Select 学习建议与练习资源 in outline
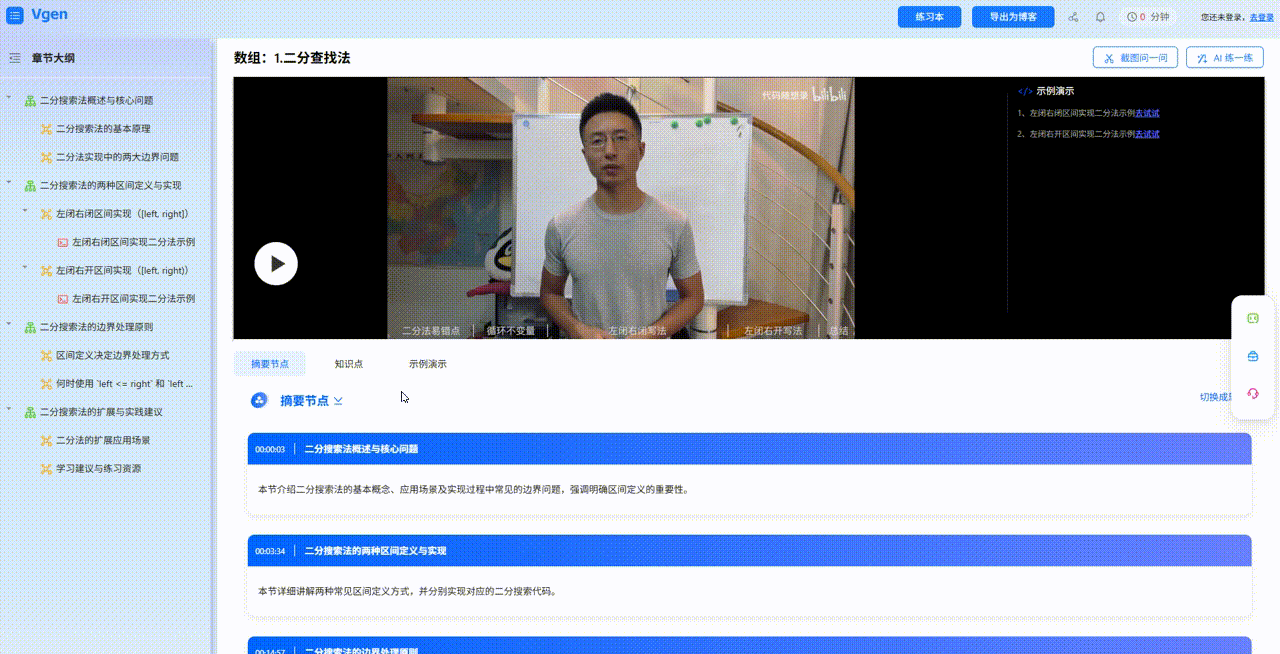 [98, 468]
